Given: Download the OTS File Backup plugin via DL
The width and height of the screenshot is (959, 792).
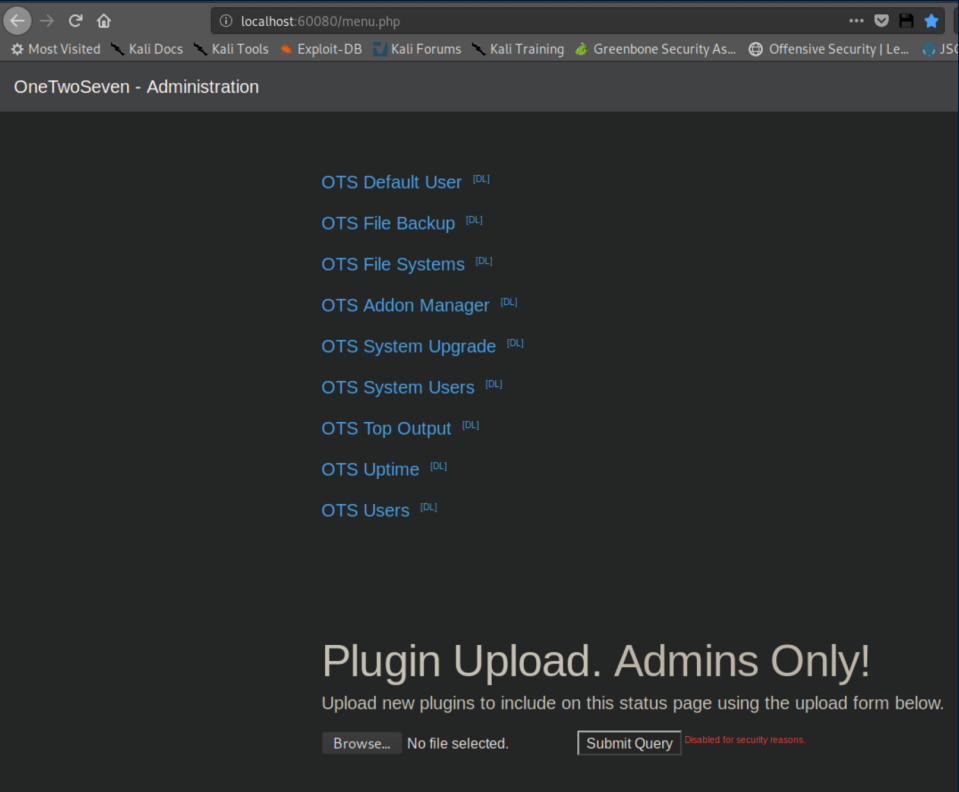Looking at the screenshot, I should click(474, 220).
